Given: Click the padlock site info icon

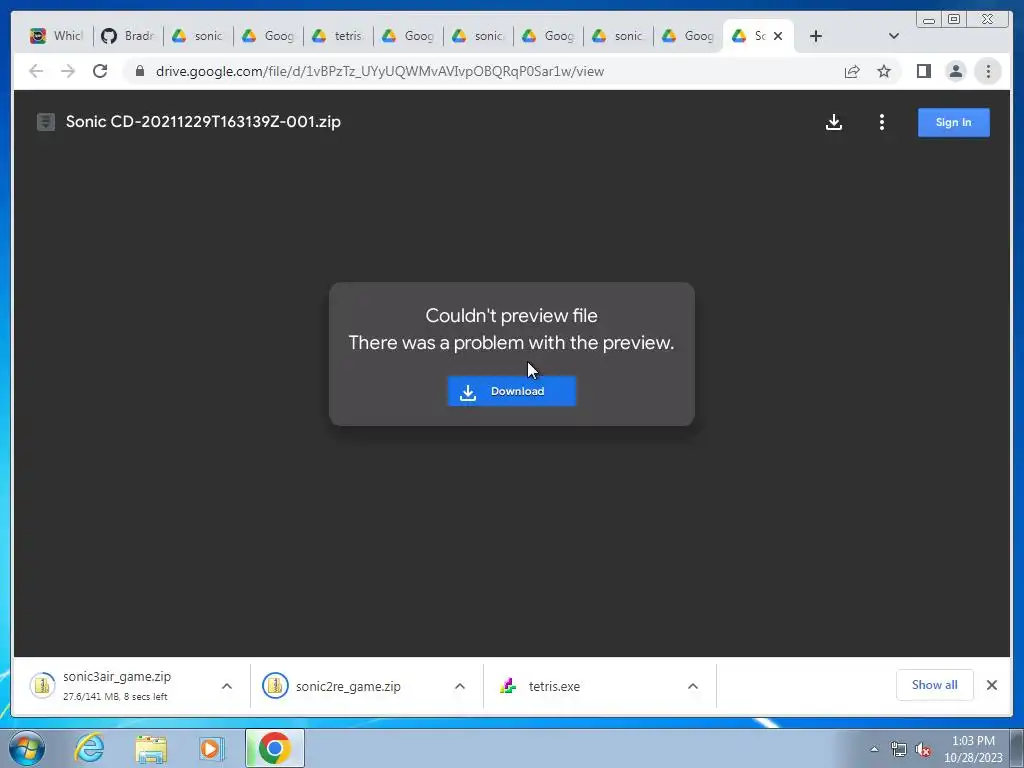Looking at the screenshot, I should click(140, 71).
